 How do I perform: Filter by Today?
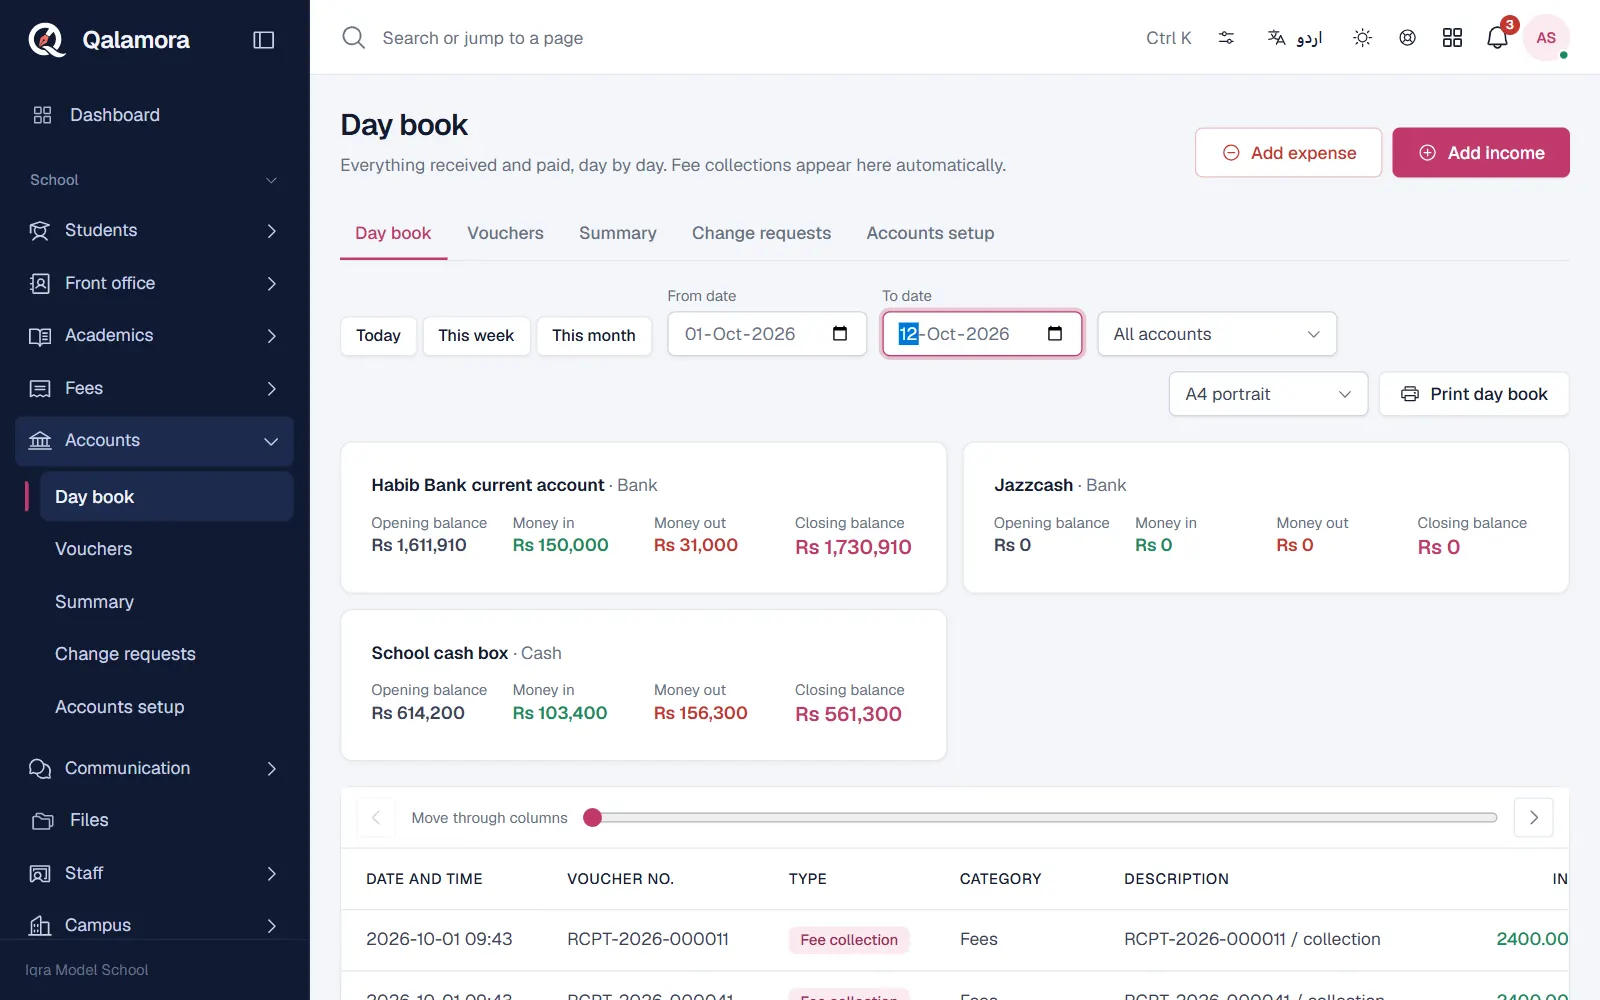(x=378, y=335)
